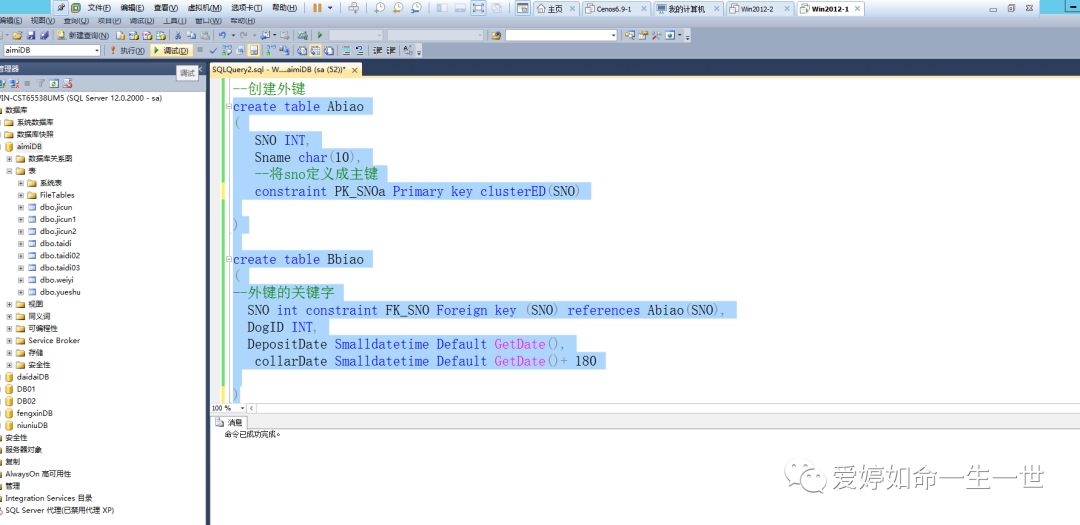1080x525 pixels.
Task: Click the save file disk icon
Action: pos(31,35)
